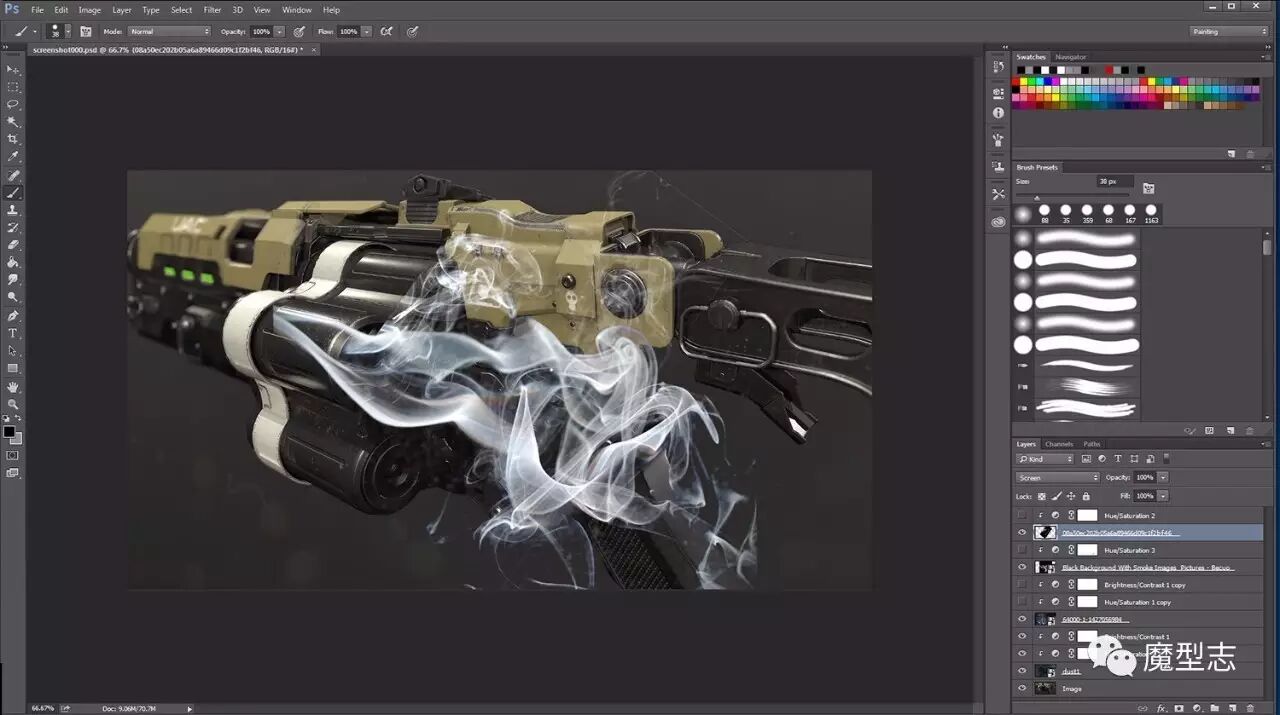Viewport: 1280px width, 715px height.
Task: Show the Hue/Saturation 3 layer
Action: (1022, 550)
